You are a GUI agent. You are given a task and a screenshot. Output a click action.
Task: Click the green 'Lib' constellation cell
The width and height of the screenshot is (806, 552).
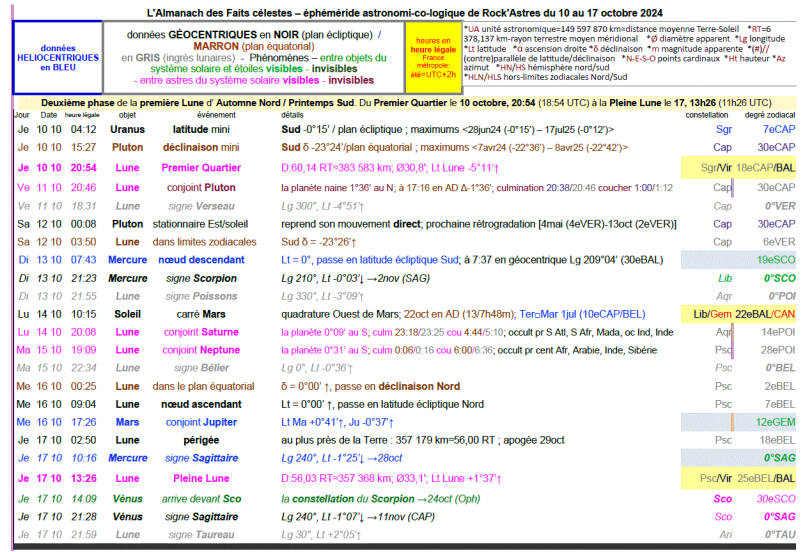click(725, 279)
